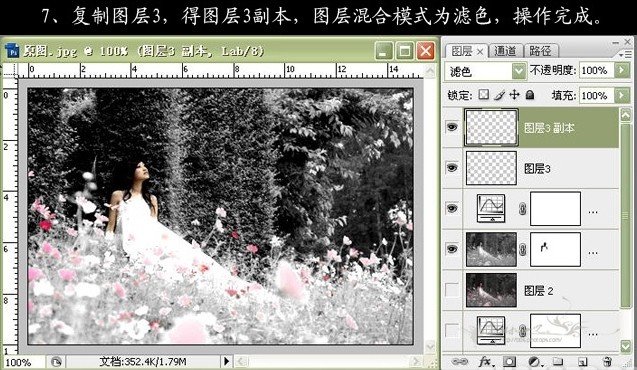Switch to the 通道 channels tab
Viewport: 637px width, 370px height.
(505, 51)
